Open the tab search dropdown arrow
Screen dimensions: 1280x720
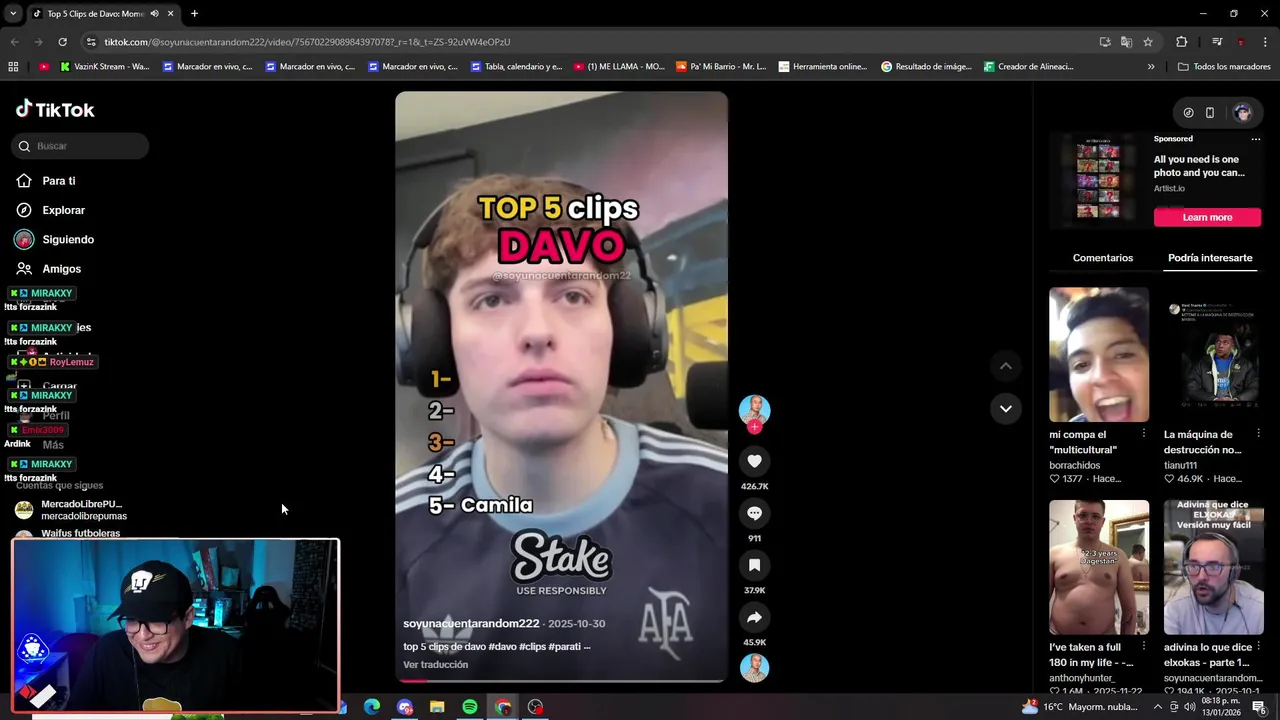(x=13, y=14)
